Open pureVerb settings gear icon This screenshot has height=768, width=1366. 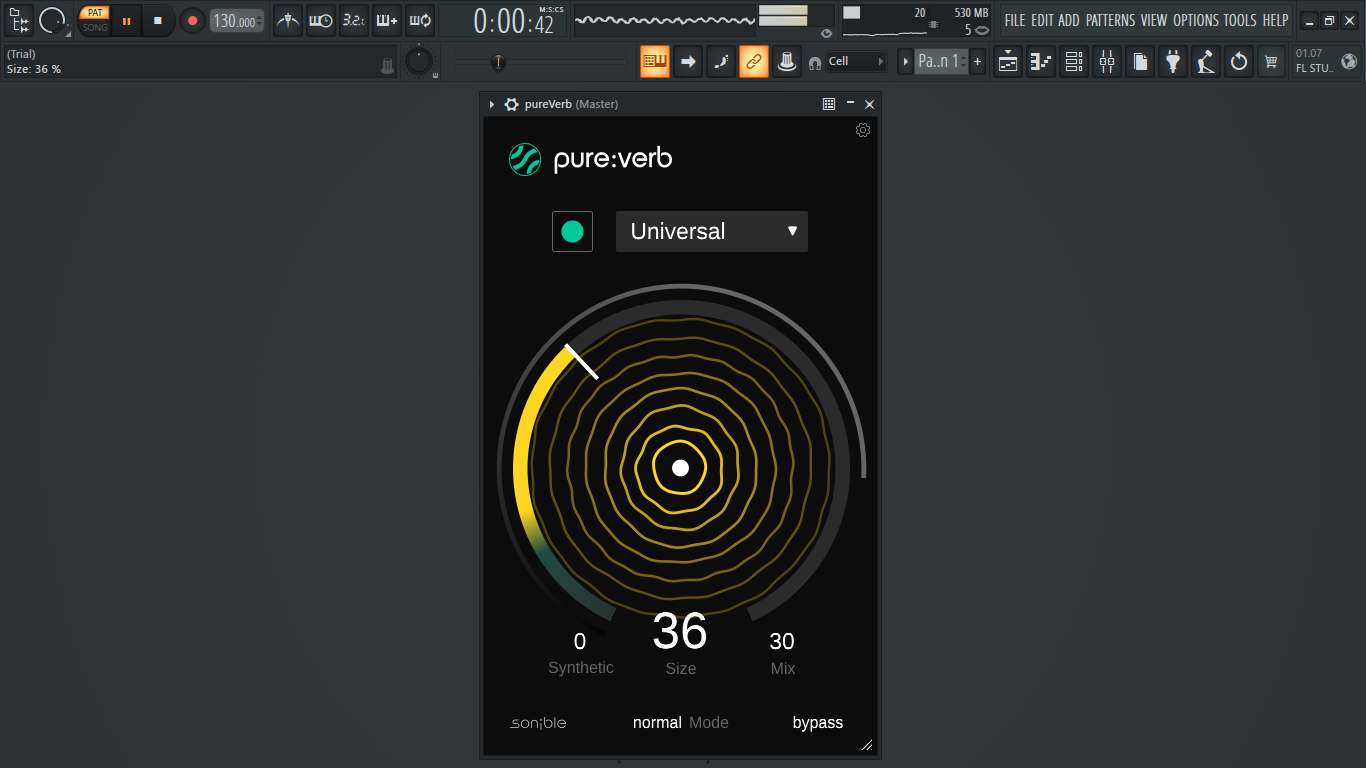863,130
